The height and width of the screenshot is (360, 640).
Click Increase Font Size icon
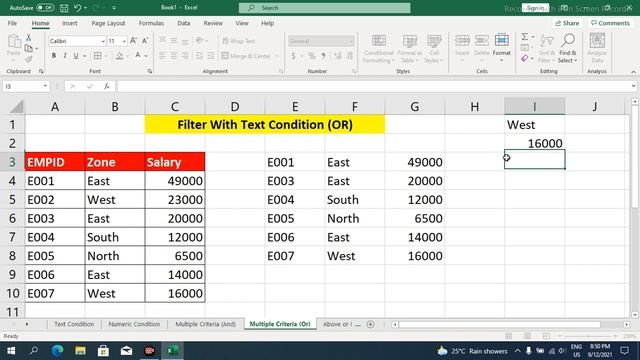pyautogui.click(x=133, y=41)
